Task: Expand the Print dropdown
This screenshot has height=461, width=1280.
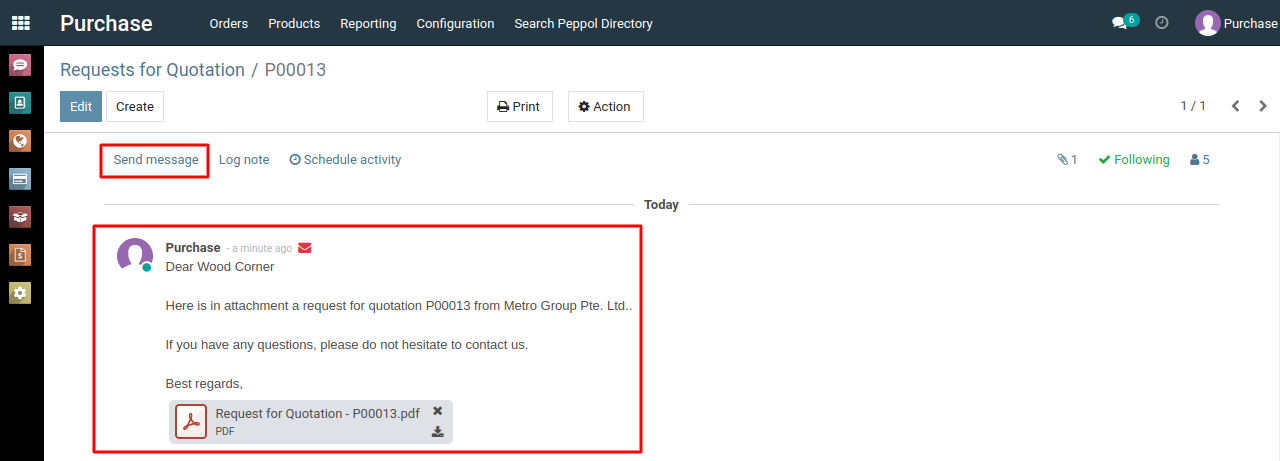Action: pos(519,107)
